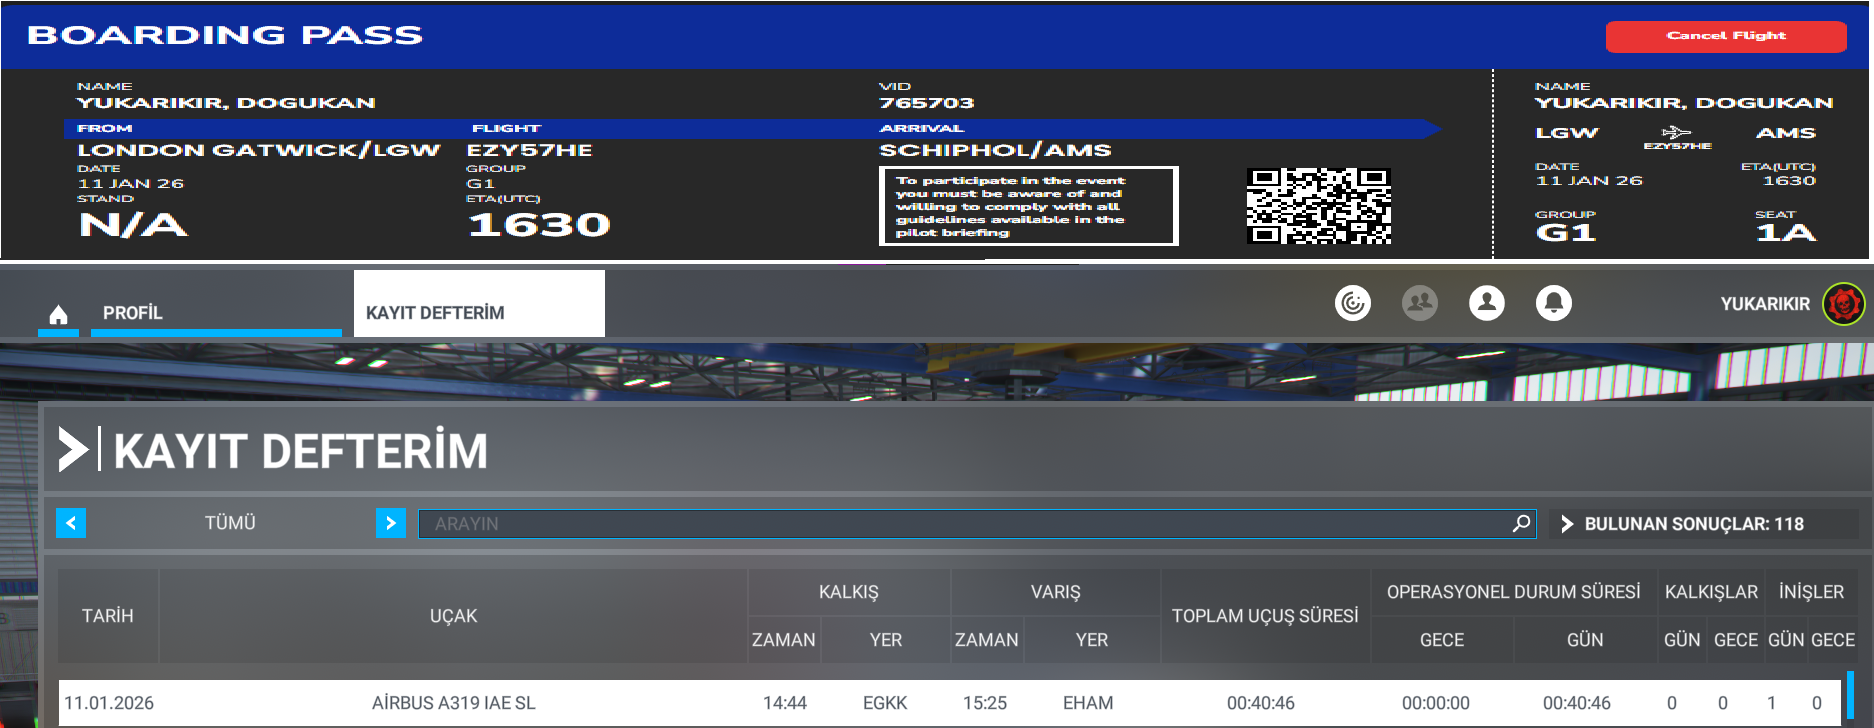Click the KALKIŞLAR column header
The height and width of the screenshot is (728, 1874).
(x=1711, y=592)
